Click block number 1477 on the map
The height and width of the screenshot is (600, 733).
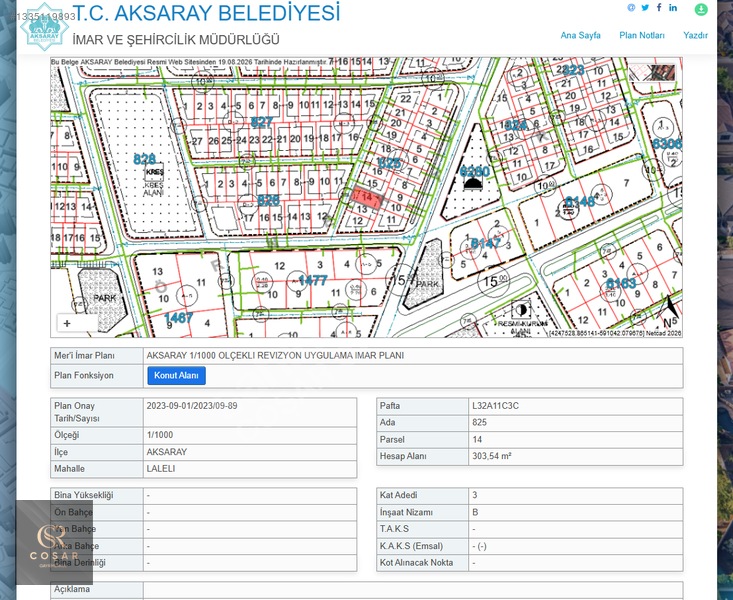313,280
